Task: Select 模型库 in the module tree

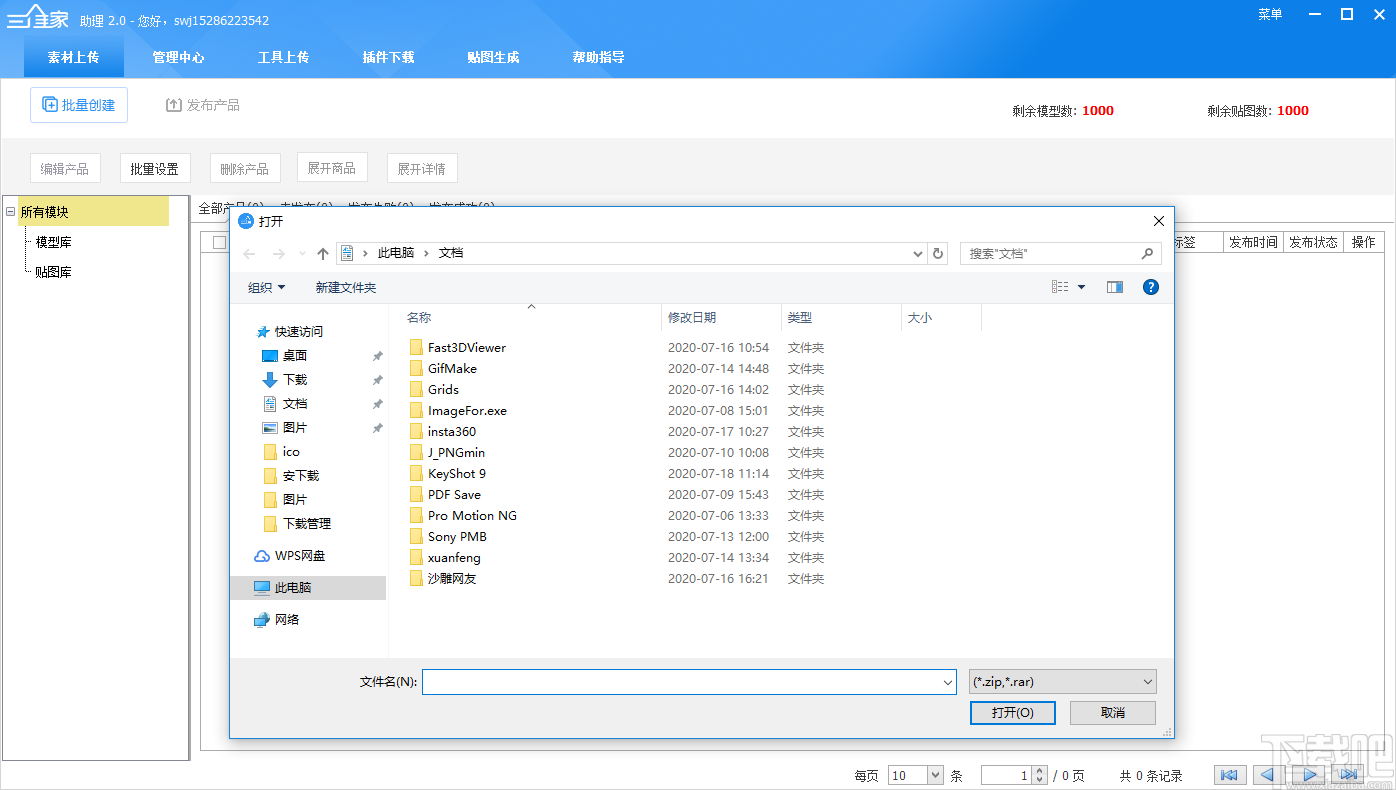Action: (x=54, y=242)
